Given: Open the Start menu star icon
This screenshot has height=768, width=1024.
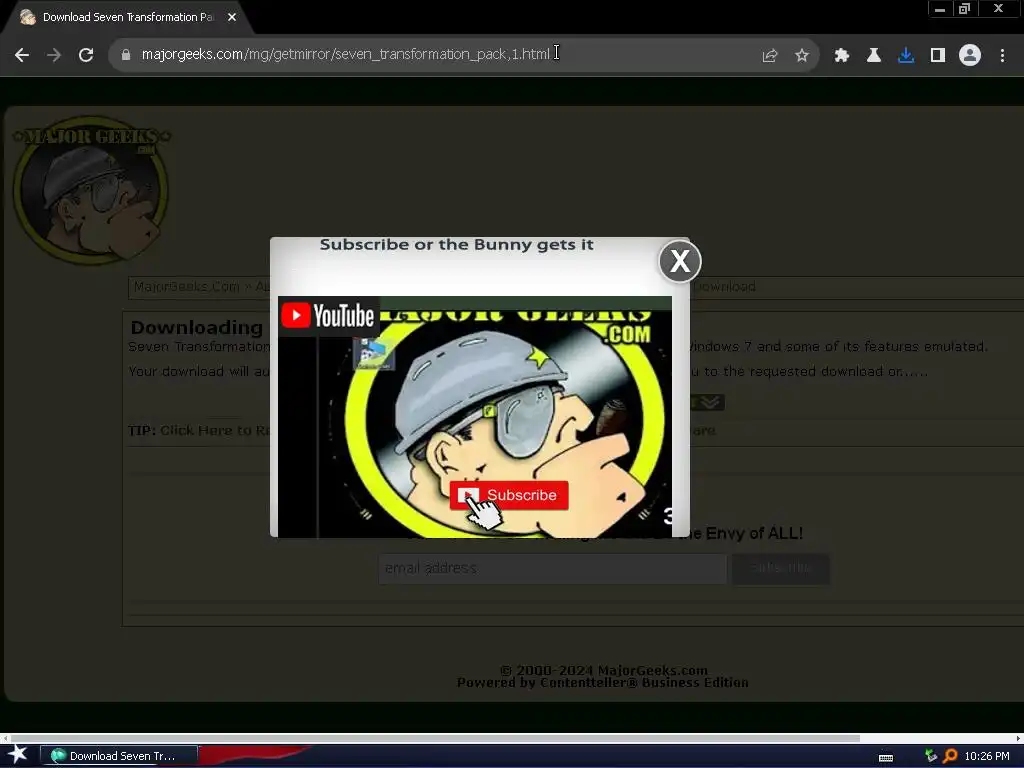Looking at the screenshot, I should click(18, 755).
